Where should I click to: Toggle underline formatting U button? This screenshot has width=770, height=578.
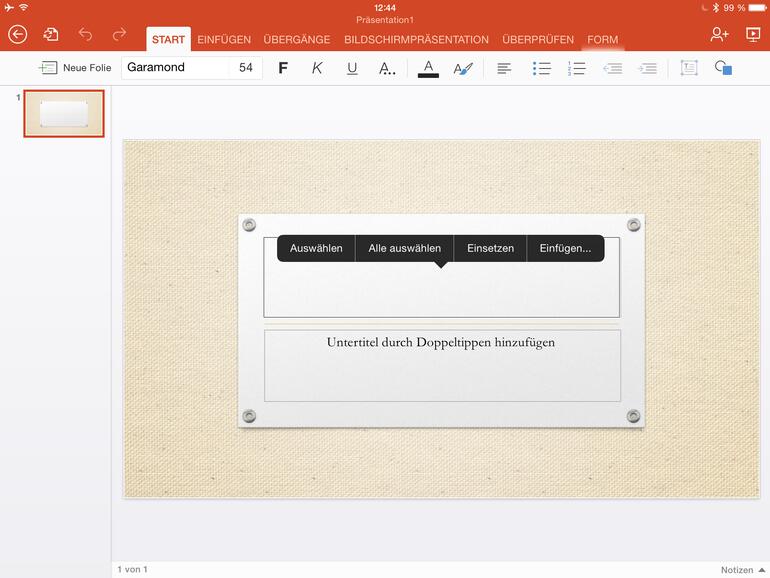click(x=352, y=68)
